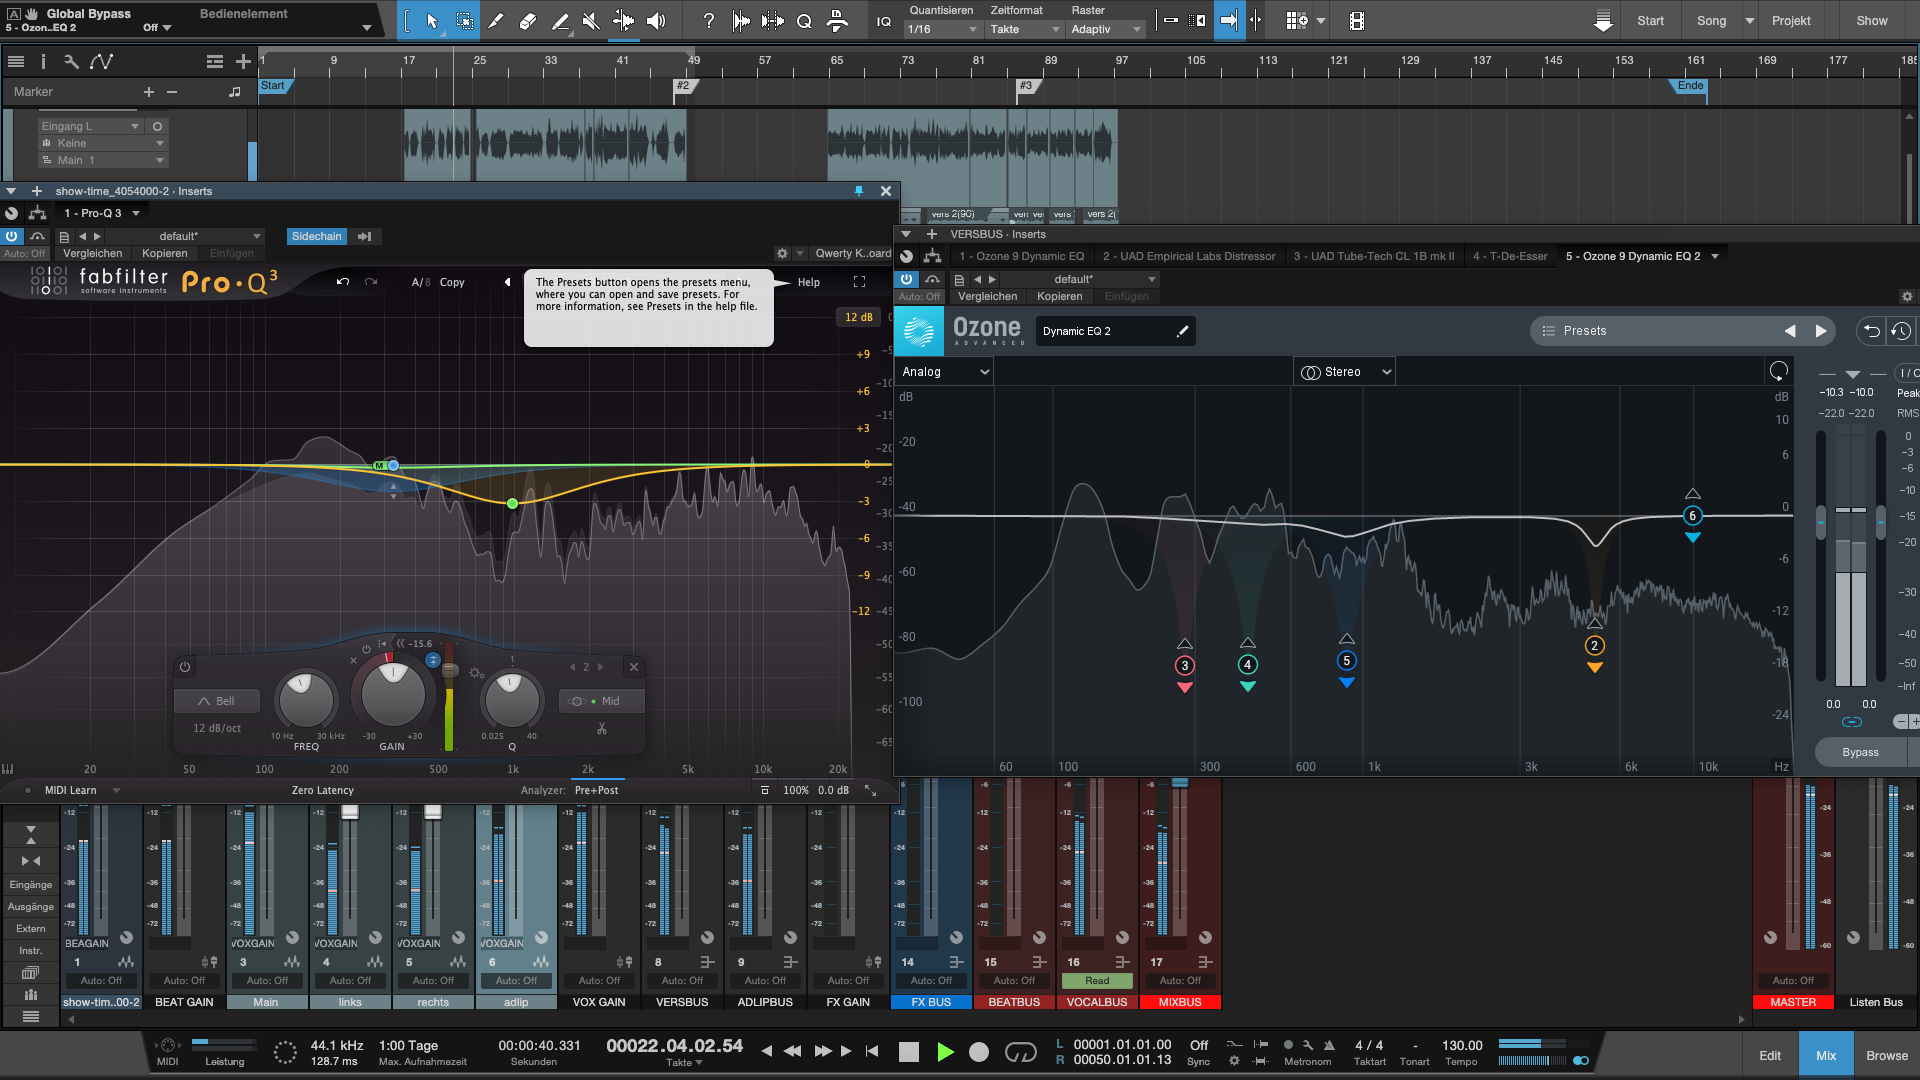Open the Browse panel tab
This screenshot has width=1920, height=1080.
coord(1887,1056)
